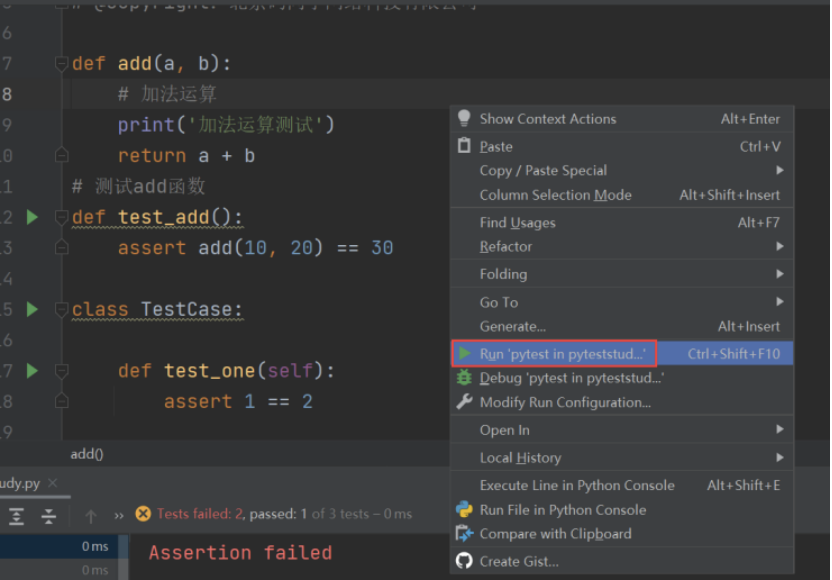Select Paste in the context menu
832x580 pixels.
tap(622, 146)
